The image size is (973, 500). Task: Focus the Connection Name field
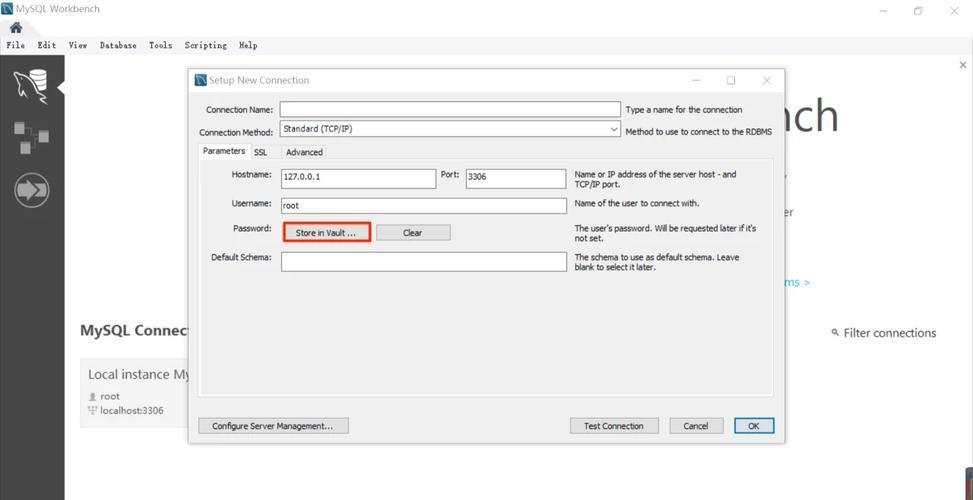(450, 109)
